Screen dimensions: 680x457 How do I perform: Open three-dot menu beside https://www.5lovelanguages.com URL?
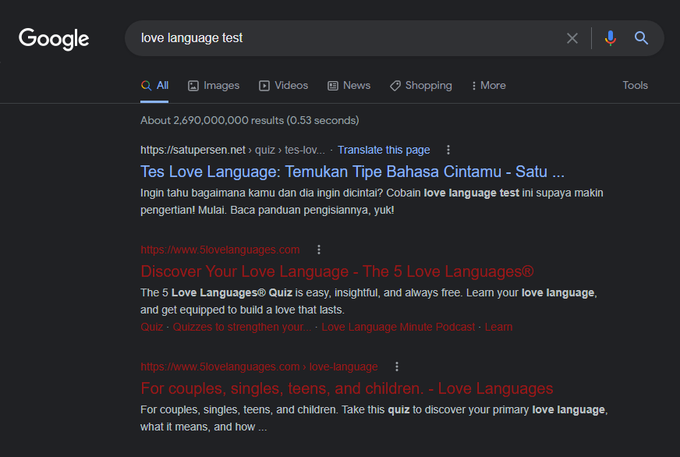click(x=319, y=250)
